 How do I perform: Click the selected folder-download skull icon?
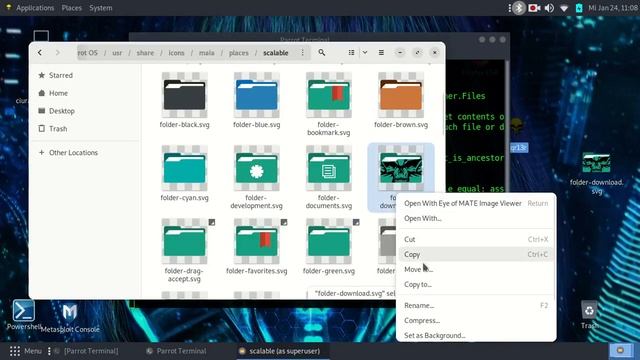[401, 168]
